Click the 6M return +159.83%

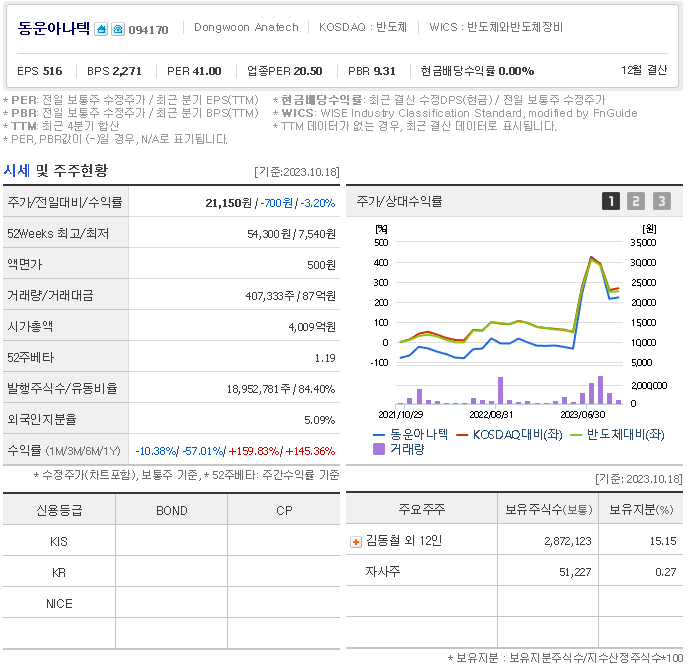253,451
